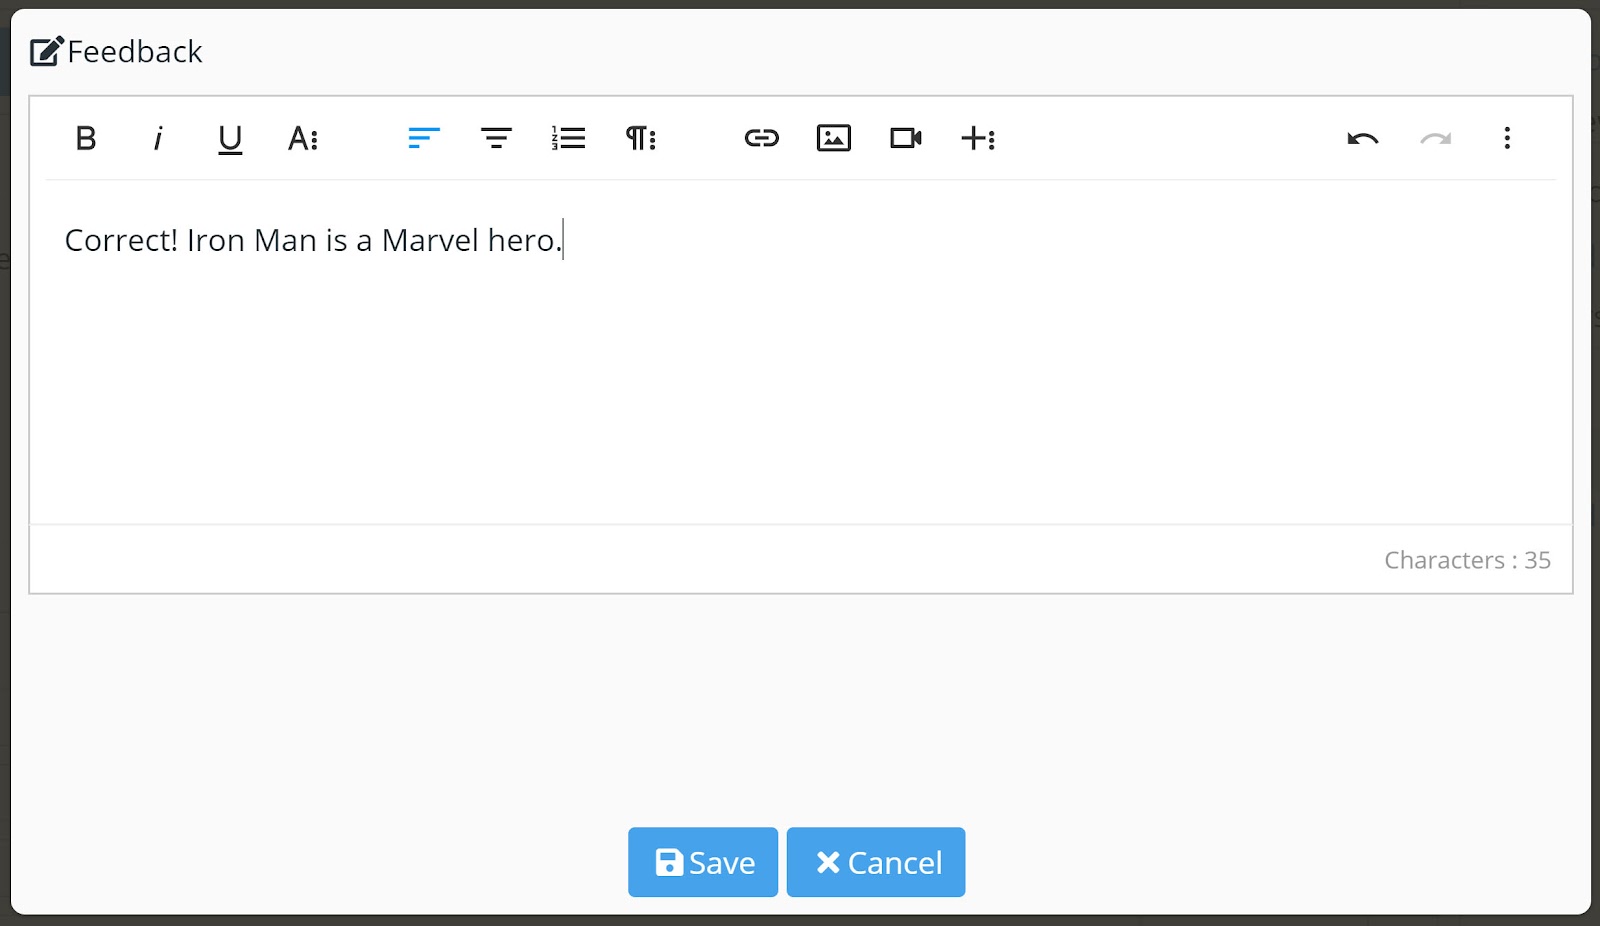Undo the last edit
This screenshot has height=926, width=1600.
[1363, 138]
